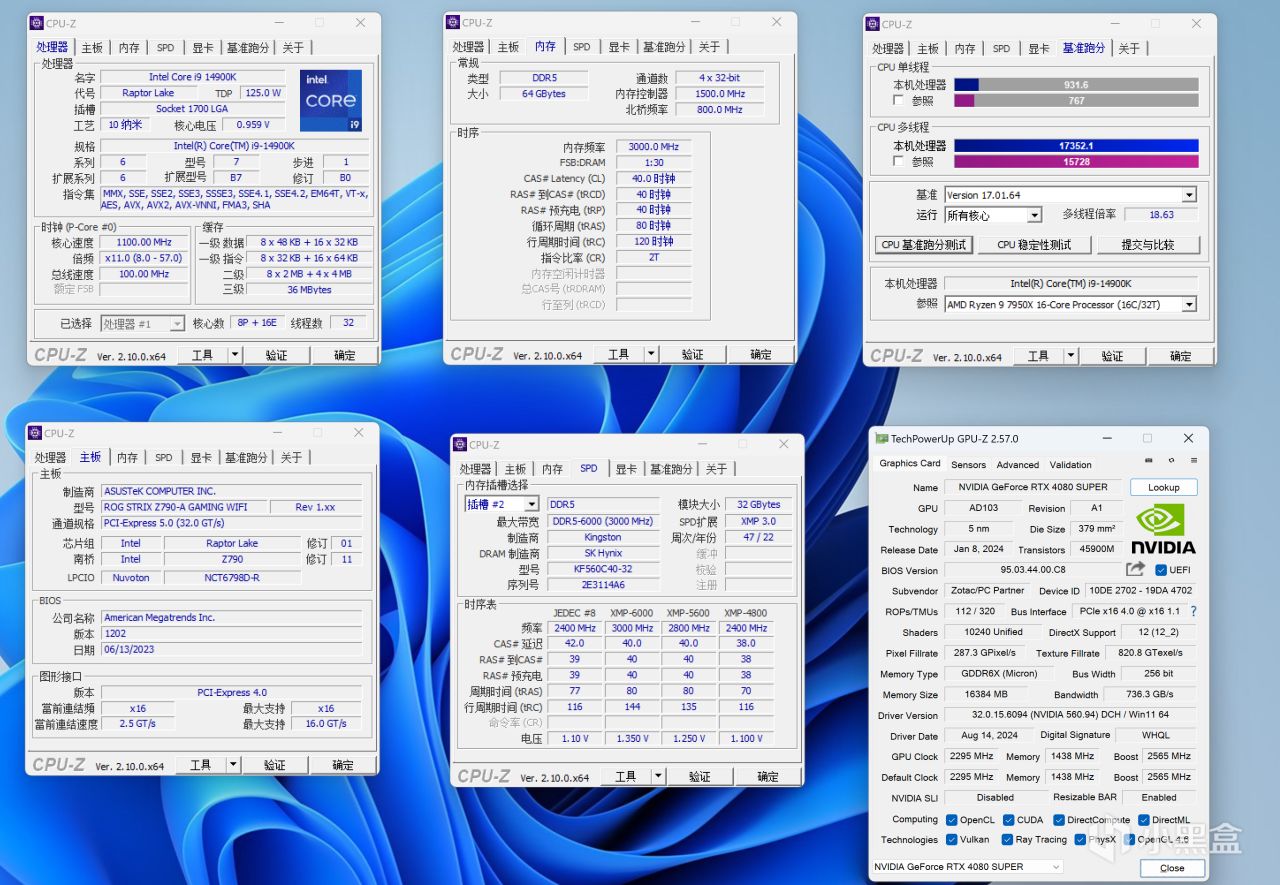Click the XMP-6000 column header in 时序表
Screen dimensions: 1280x885
[x=631, y=612]
